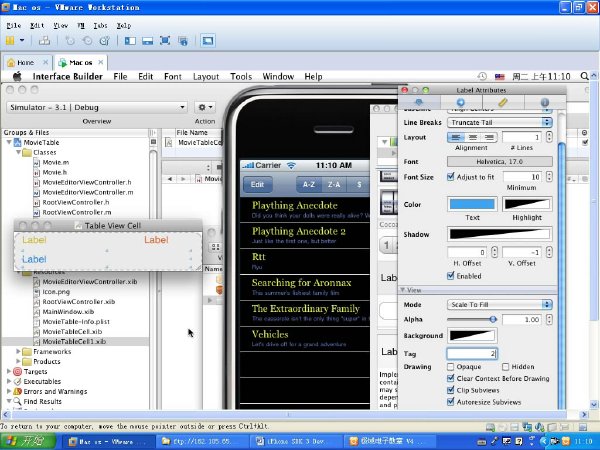Expand the Executables group
600x450 pixels.
coord(9,382)
